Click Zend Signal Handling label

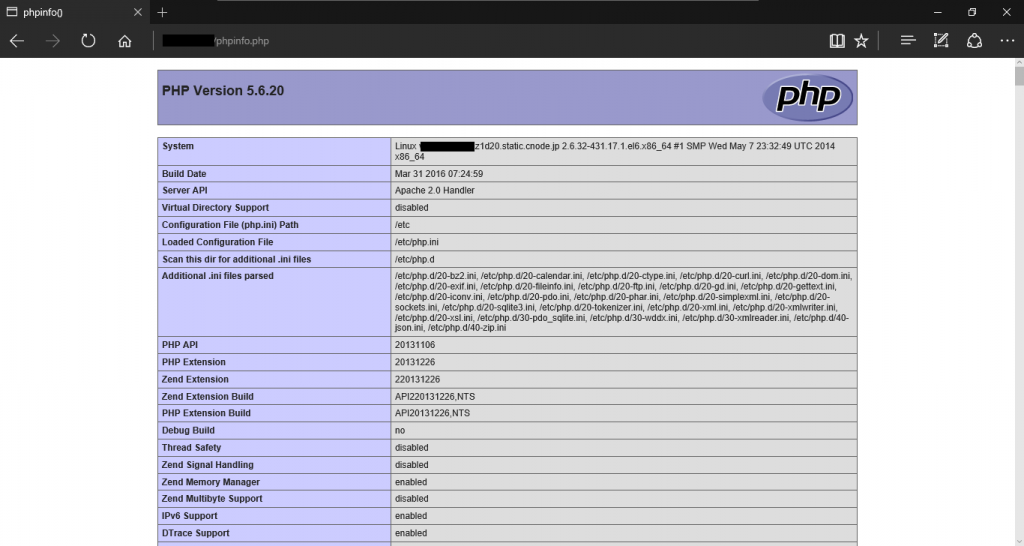(208, 465)
